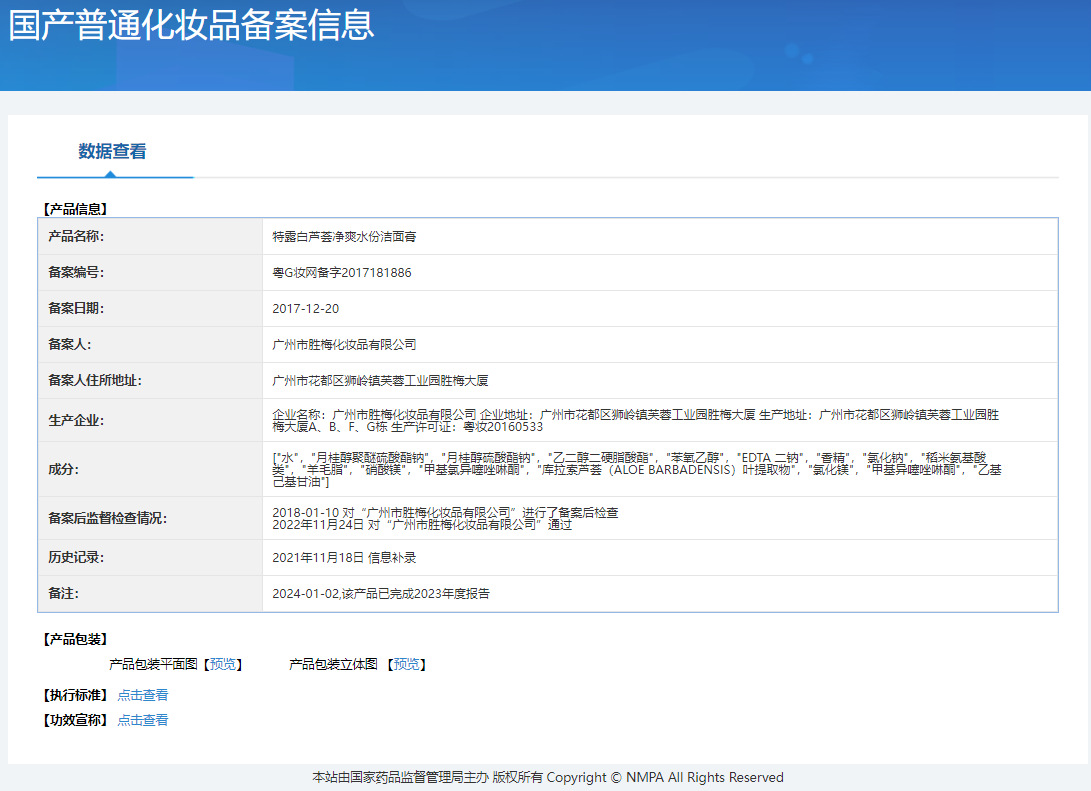Open 执行标准 点击查看 link
Image resolution: width=1091 pixels, height=791 pixels.
pyautogui.click(x=143, y=695)
